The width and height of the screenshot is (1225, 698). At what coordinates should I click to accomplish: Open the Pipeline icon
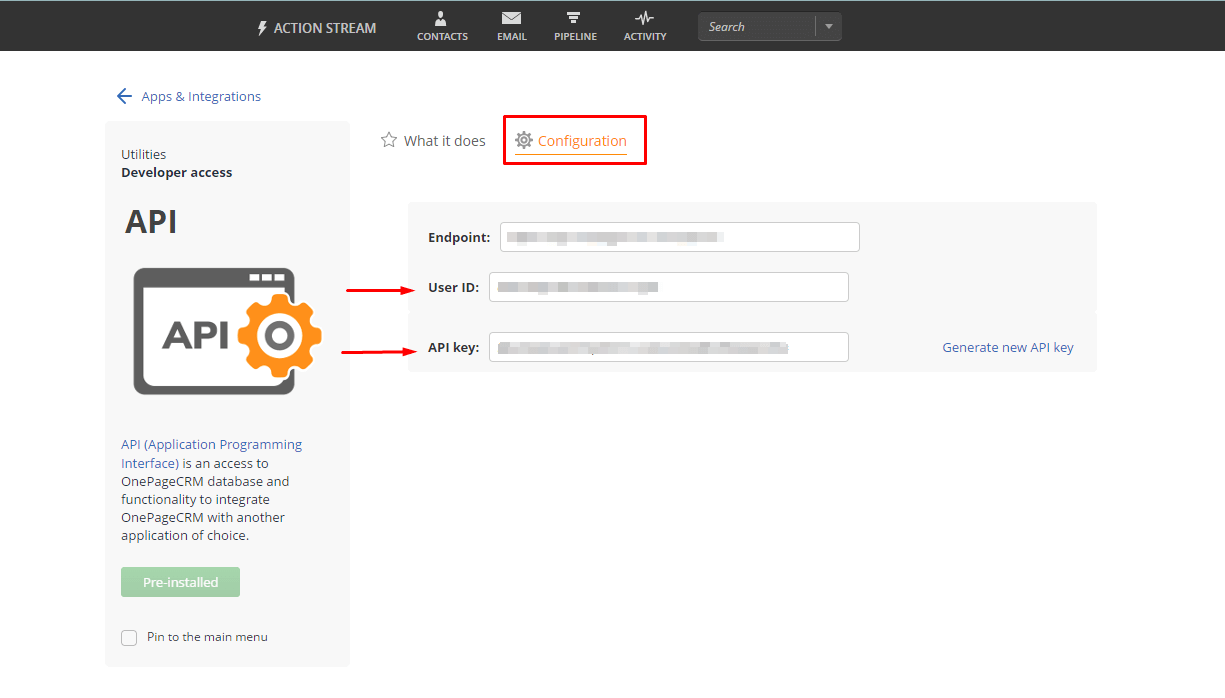[575, 18]
